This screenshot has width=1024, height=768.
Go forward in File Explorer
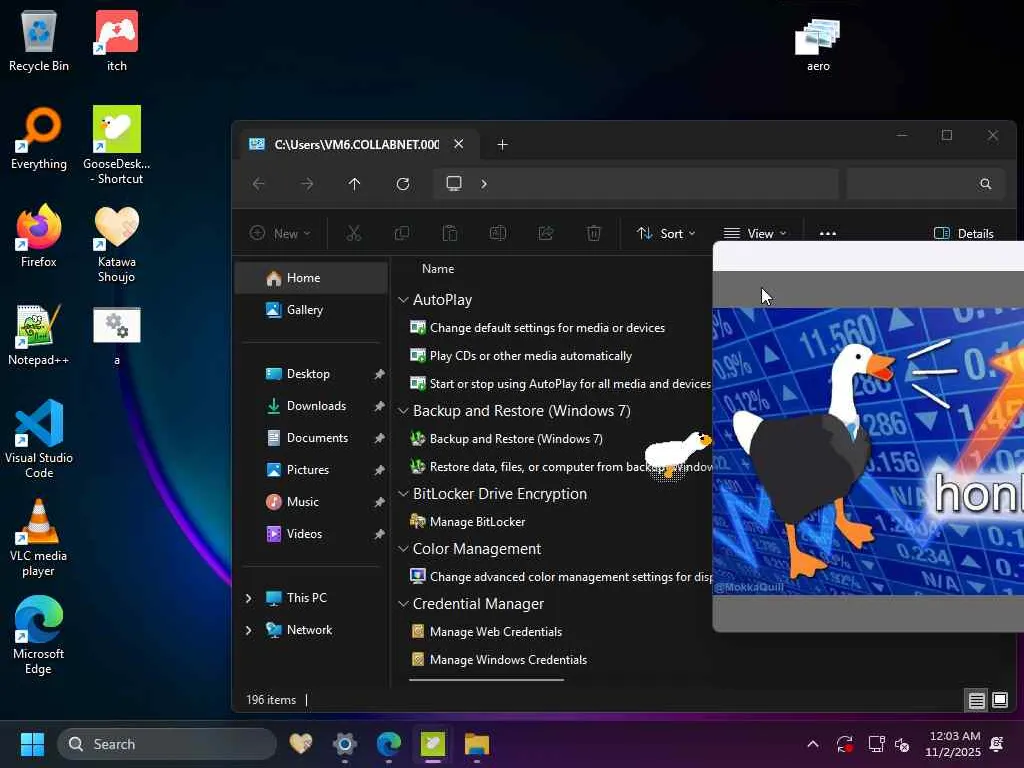[307, 184]
